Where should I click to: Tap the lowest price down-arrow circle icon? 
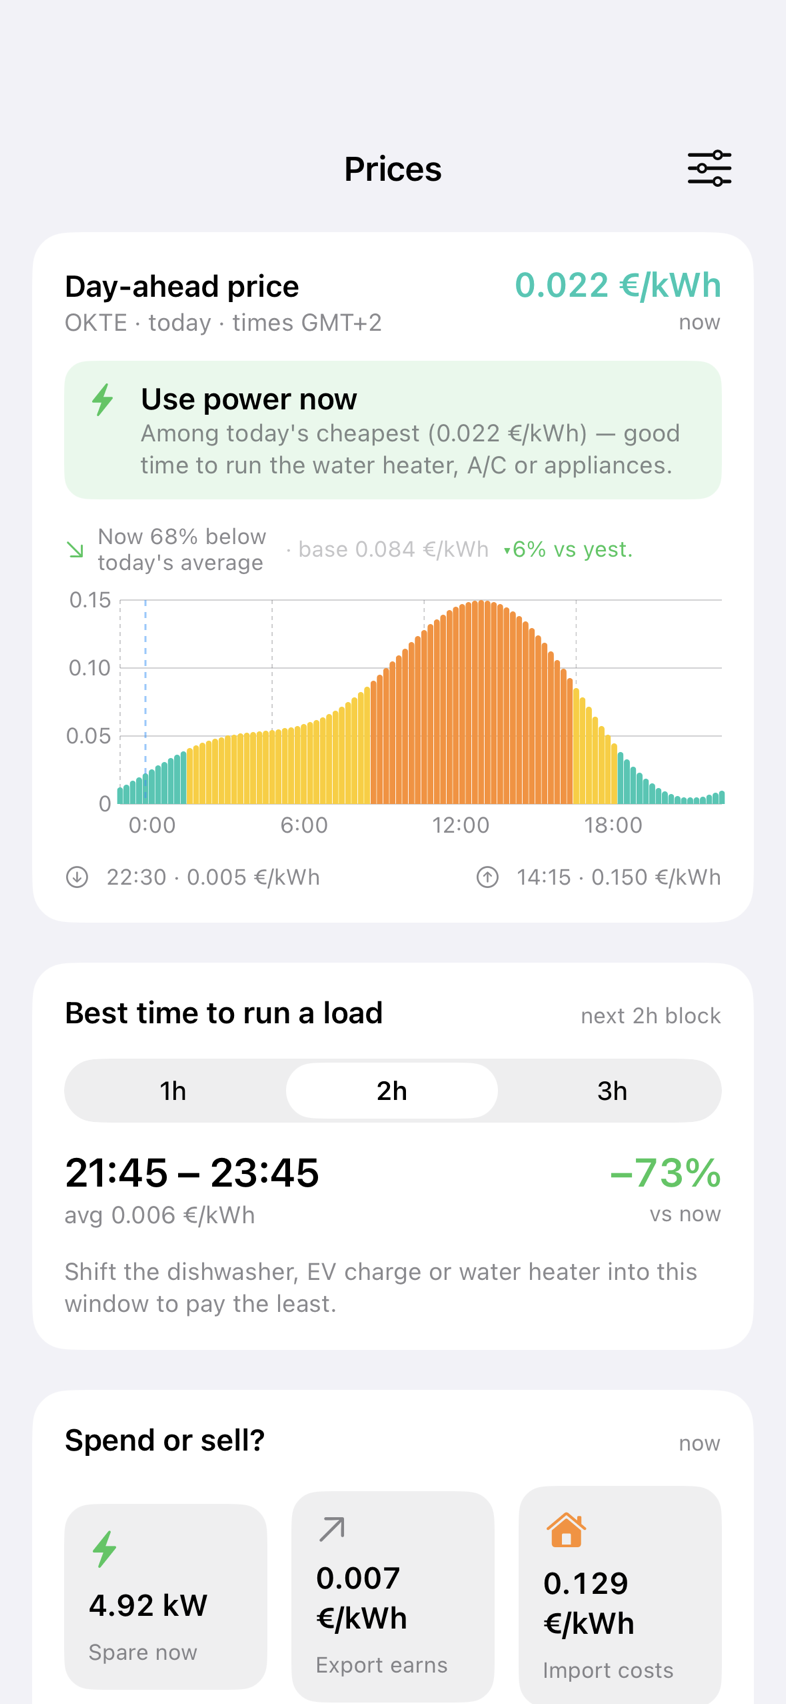coord(77,877)
